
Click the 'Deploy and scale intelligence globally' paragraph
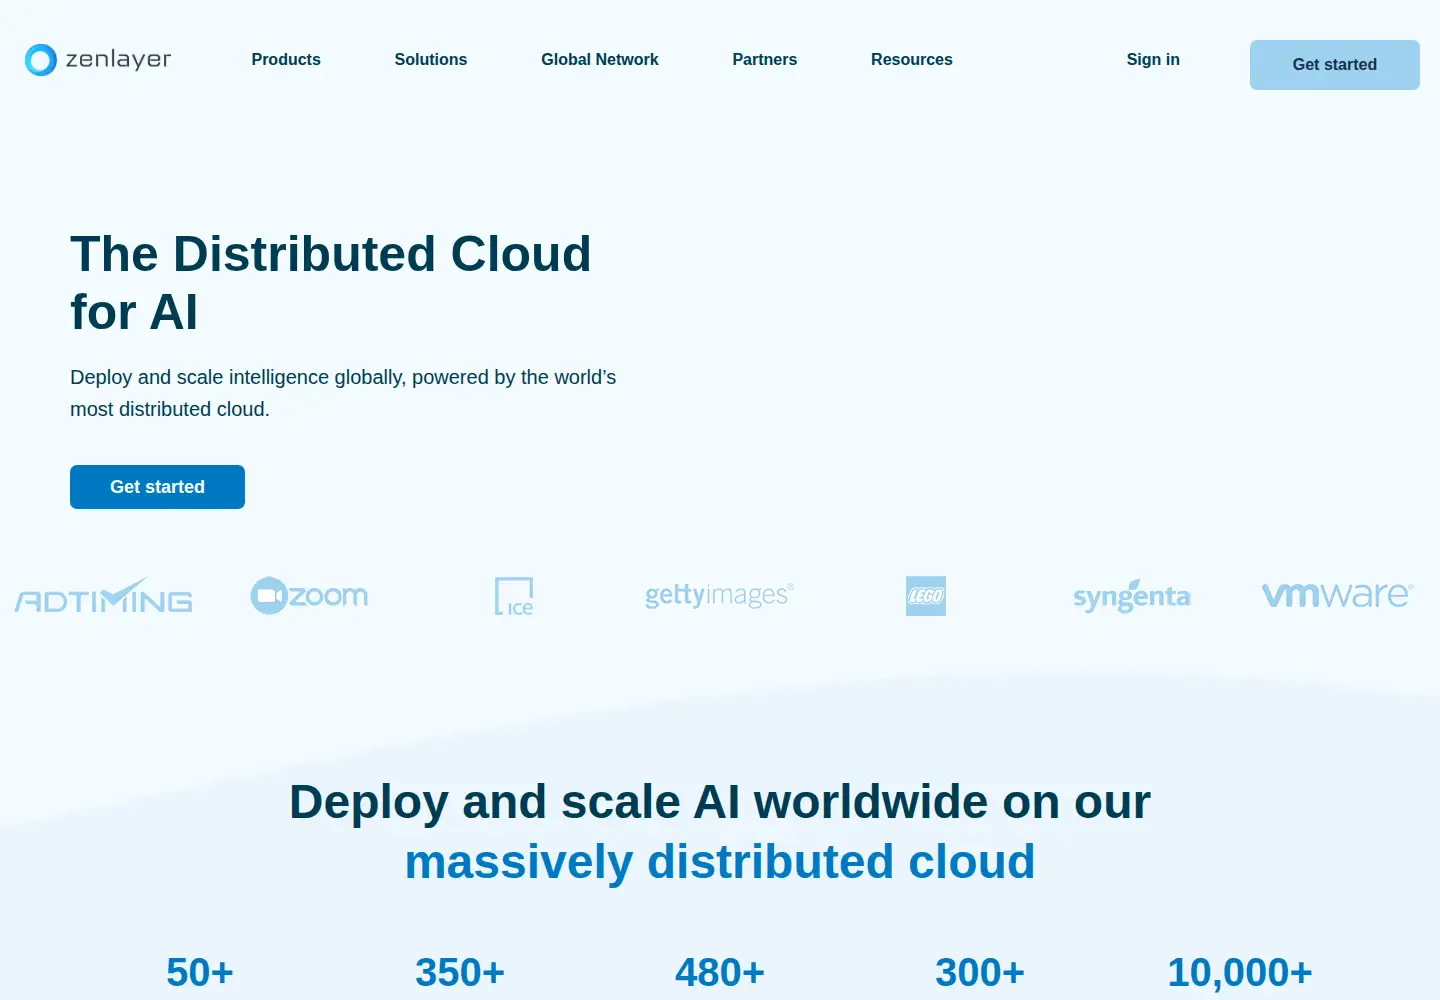tap(343, 393)
